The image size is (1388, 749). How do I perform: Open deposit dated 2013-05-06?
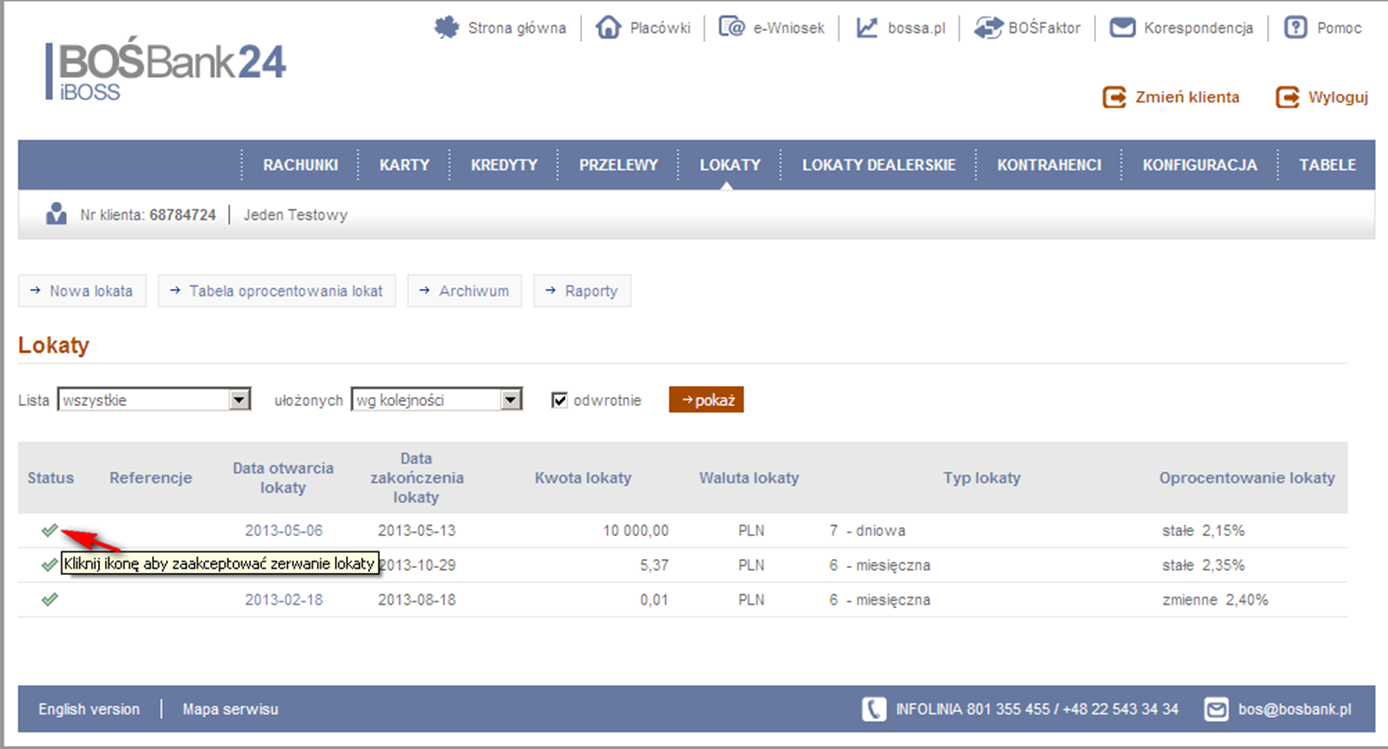pos(284,530)
